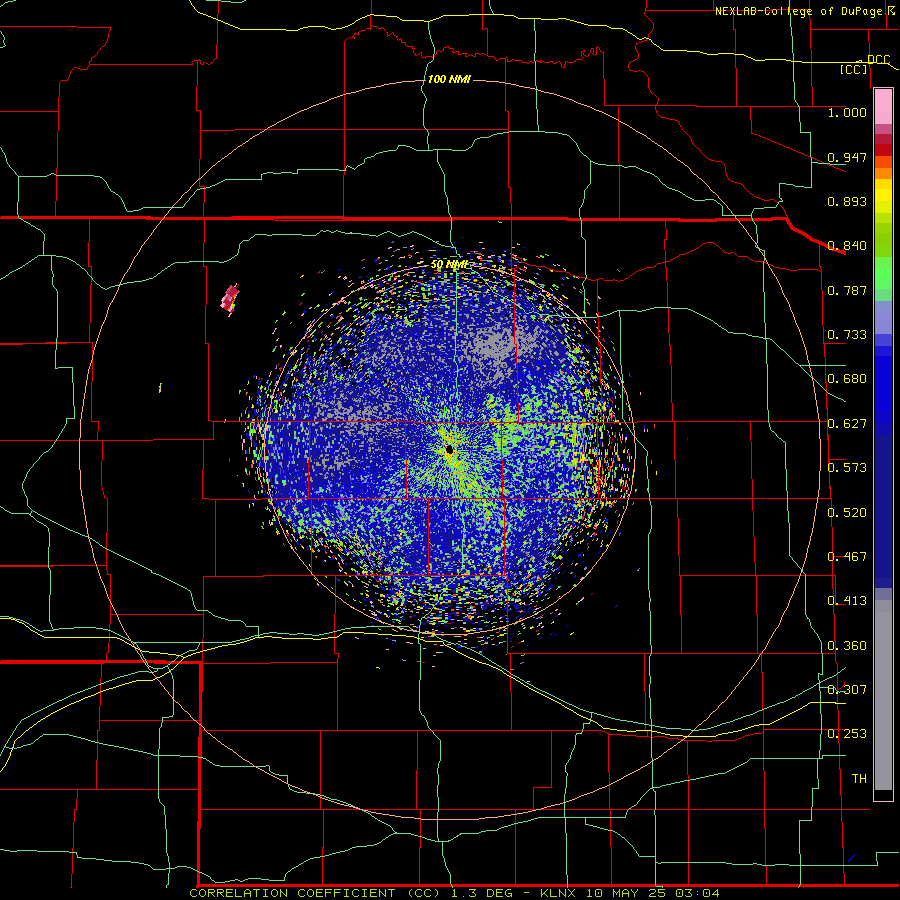This screenshot has height=900, width=900.
Task: Click the TH label at legend bottom
Action: coord(859,779)
